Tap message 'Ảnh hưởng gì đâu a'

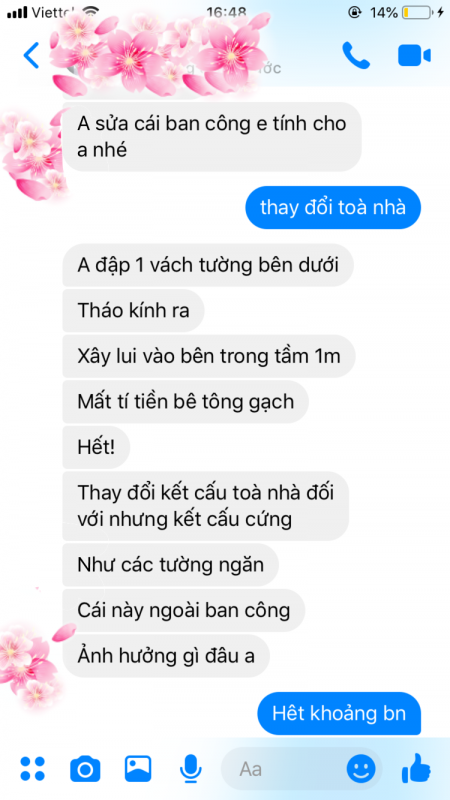point(166,656)
